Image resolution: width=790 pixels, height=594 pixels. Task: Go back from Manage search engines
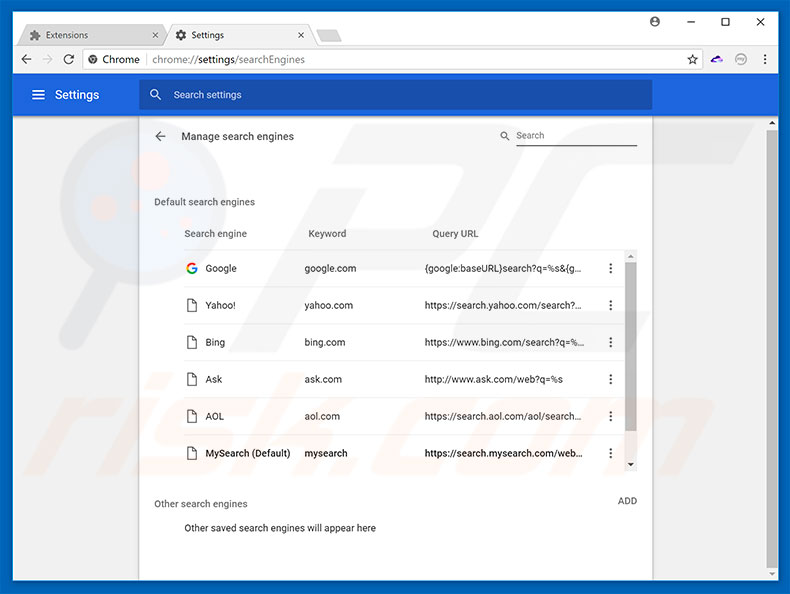point(160,136)
